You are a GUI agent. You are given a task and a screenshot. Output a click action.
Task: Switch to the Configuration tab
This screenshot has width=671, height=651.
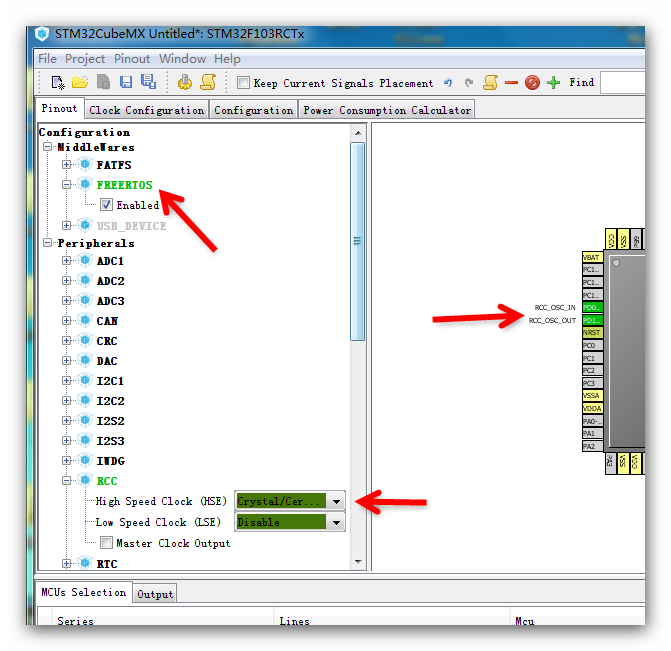[x=253, y=110]
